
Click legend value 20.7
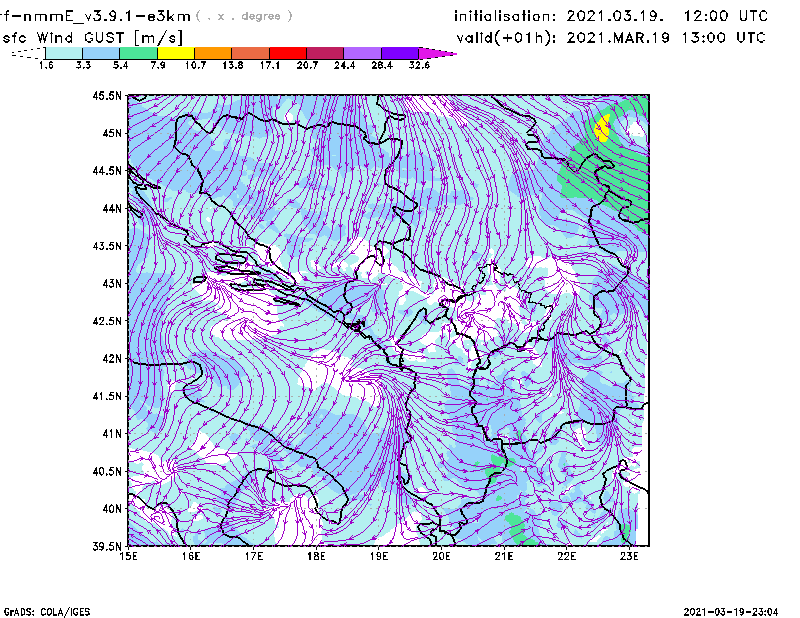(x=307, y=65)
